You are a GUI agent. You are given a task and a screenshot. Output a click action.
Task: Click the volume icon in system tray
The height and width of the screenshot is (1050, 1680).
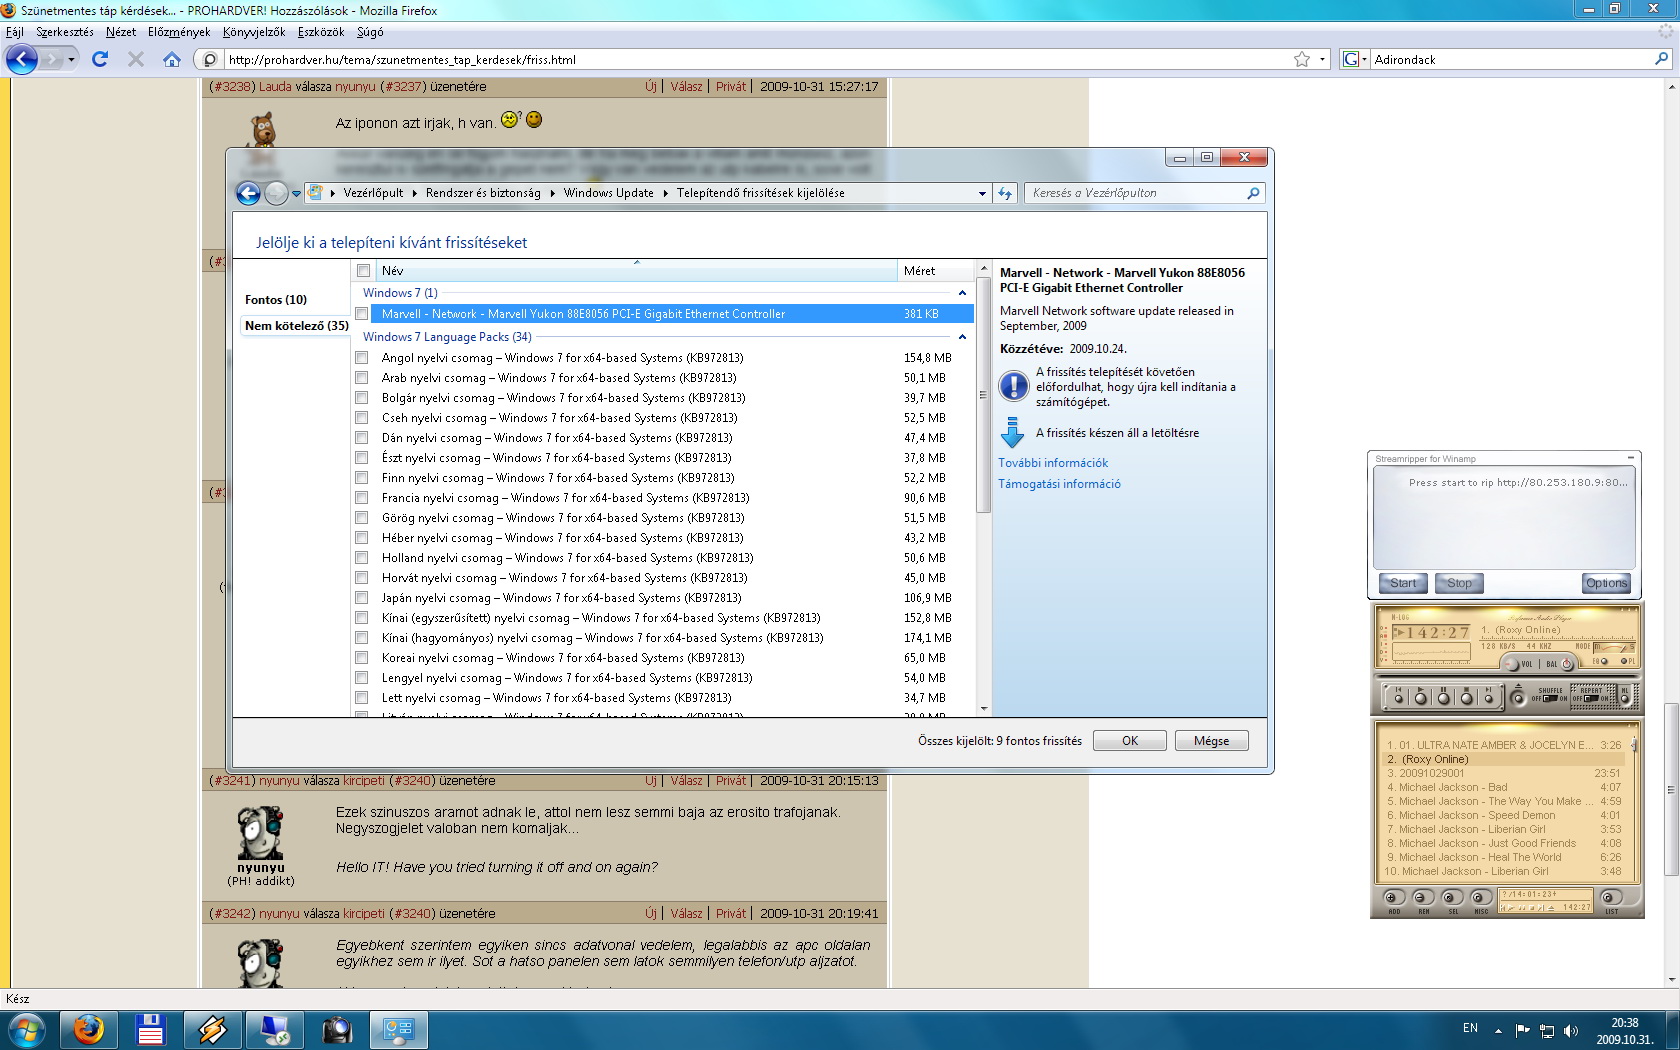(x=1571, y=1030)
